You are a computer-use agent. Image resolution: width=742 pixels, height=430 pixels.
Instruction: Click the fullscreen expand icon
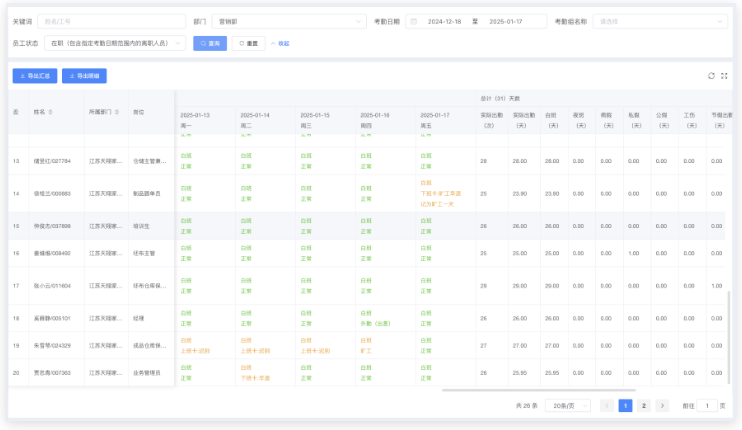click(725, 75)
